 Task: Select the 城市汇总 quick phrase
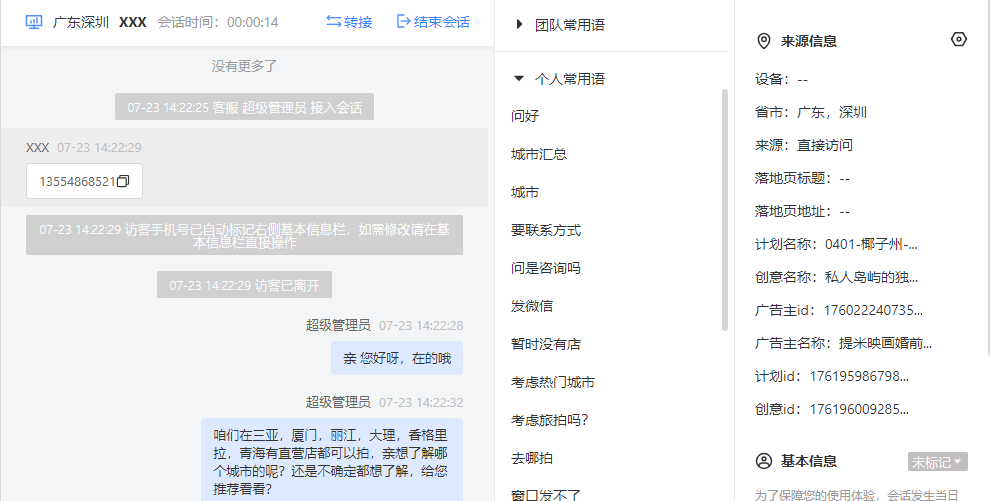click(539, 154)
